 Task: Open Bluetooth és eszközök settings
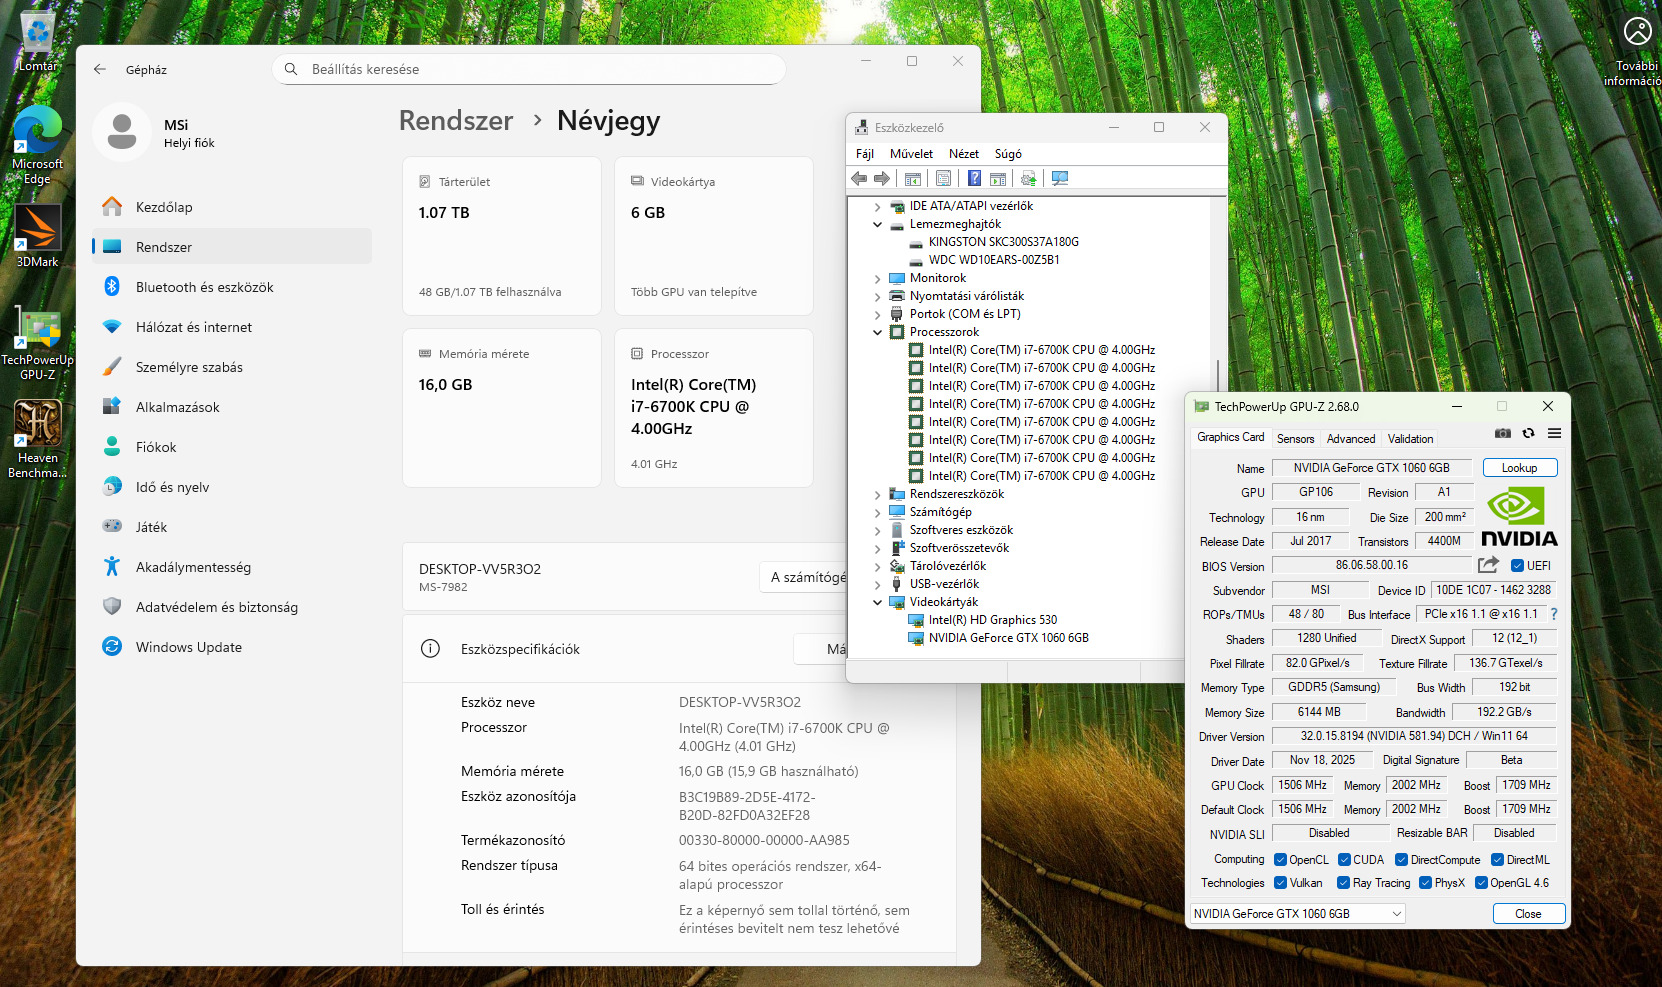point(232,287)
